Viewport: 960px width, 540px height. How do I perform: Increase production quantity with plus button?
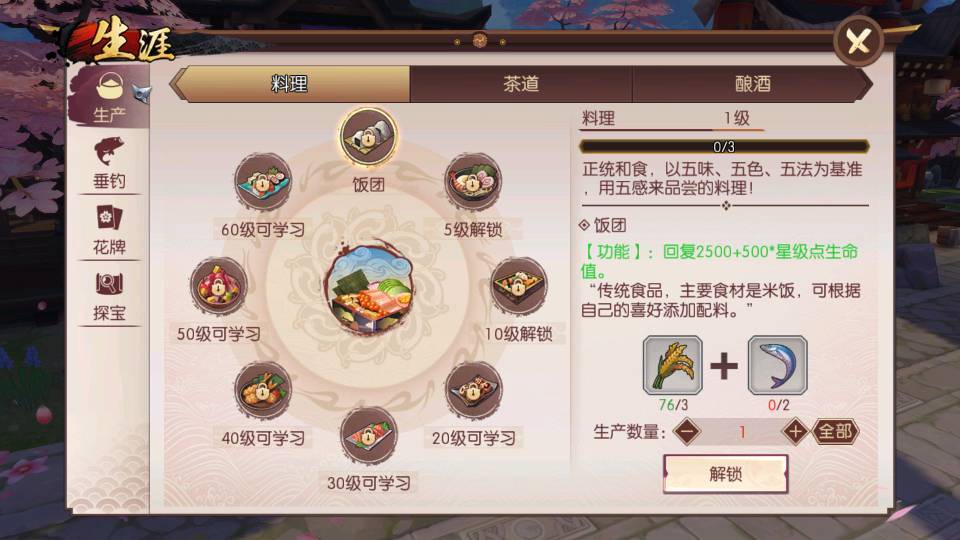pos(795,432)
